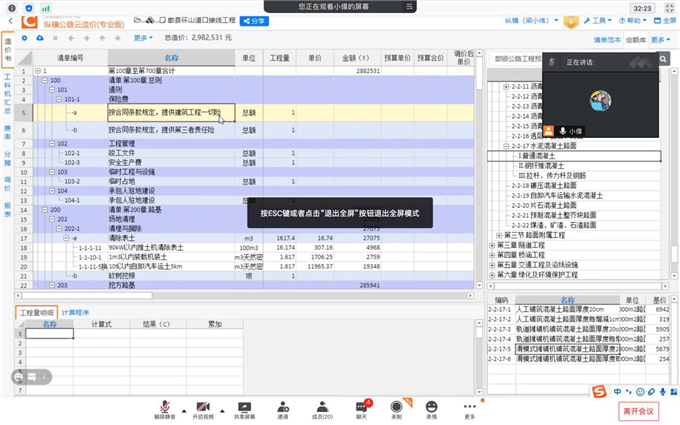Click first empty 名称 cell in 工程量明细

click(x=49, y=333)
